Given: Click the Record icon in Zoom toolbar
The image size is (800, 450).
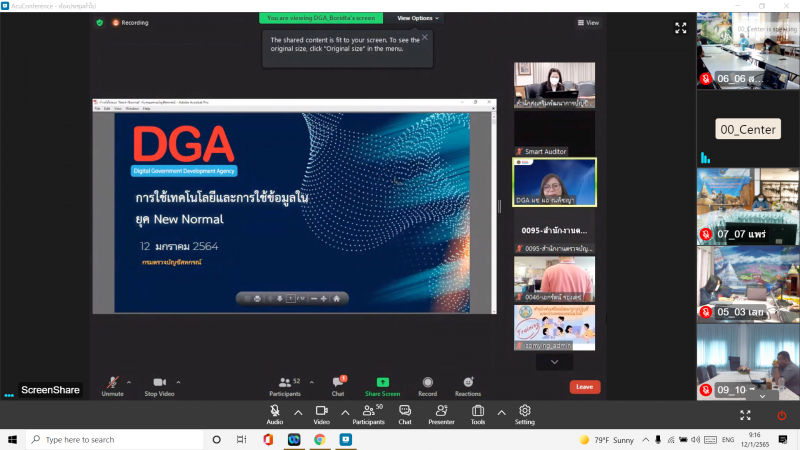Looking at the screenshot, I should [428, 382].
